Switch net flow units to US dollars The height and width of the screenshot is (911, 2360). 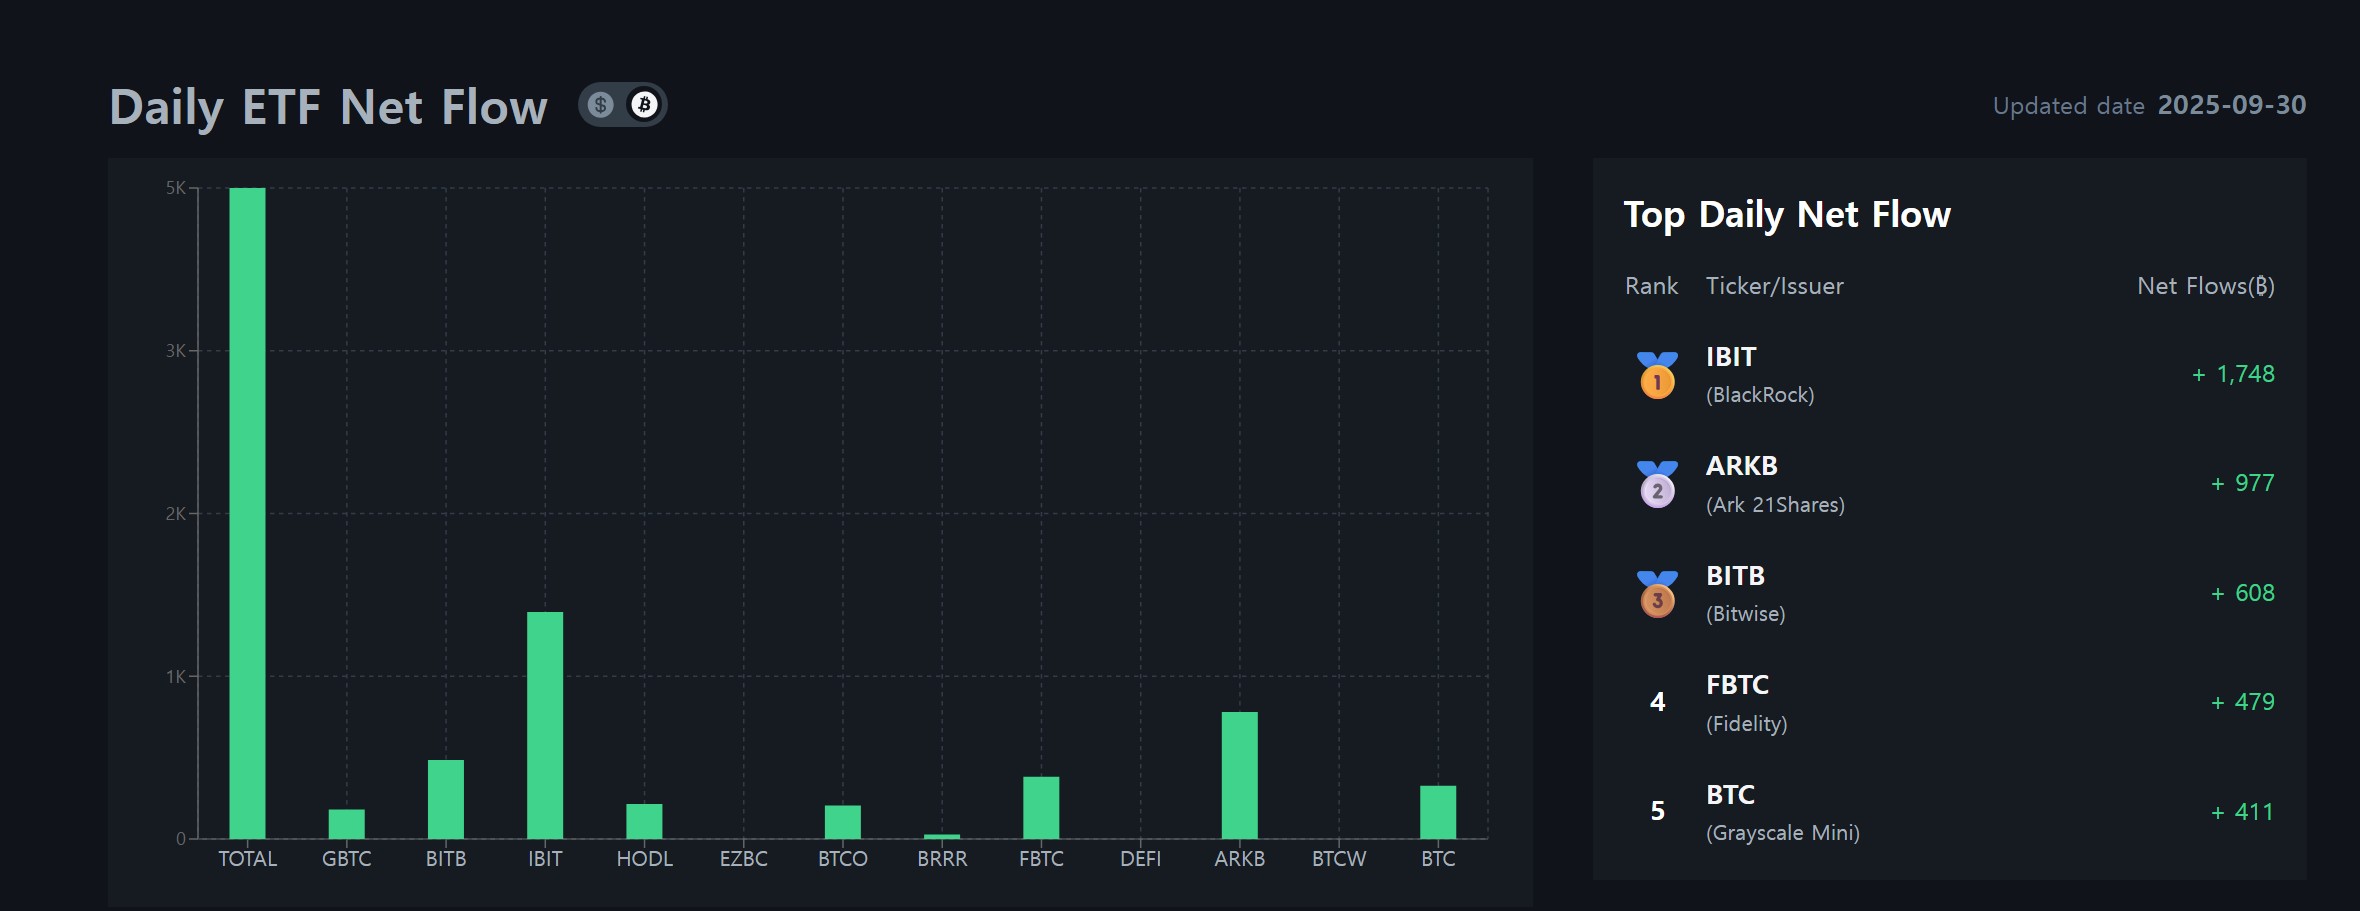pyautogui.click(x=600, y=105)
